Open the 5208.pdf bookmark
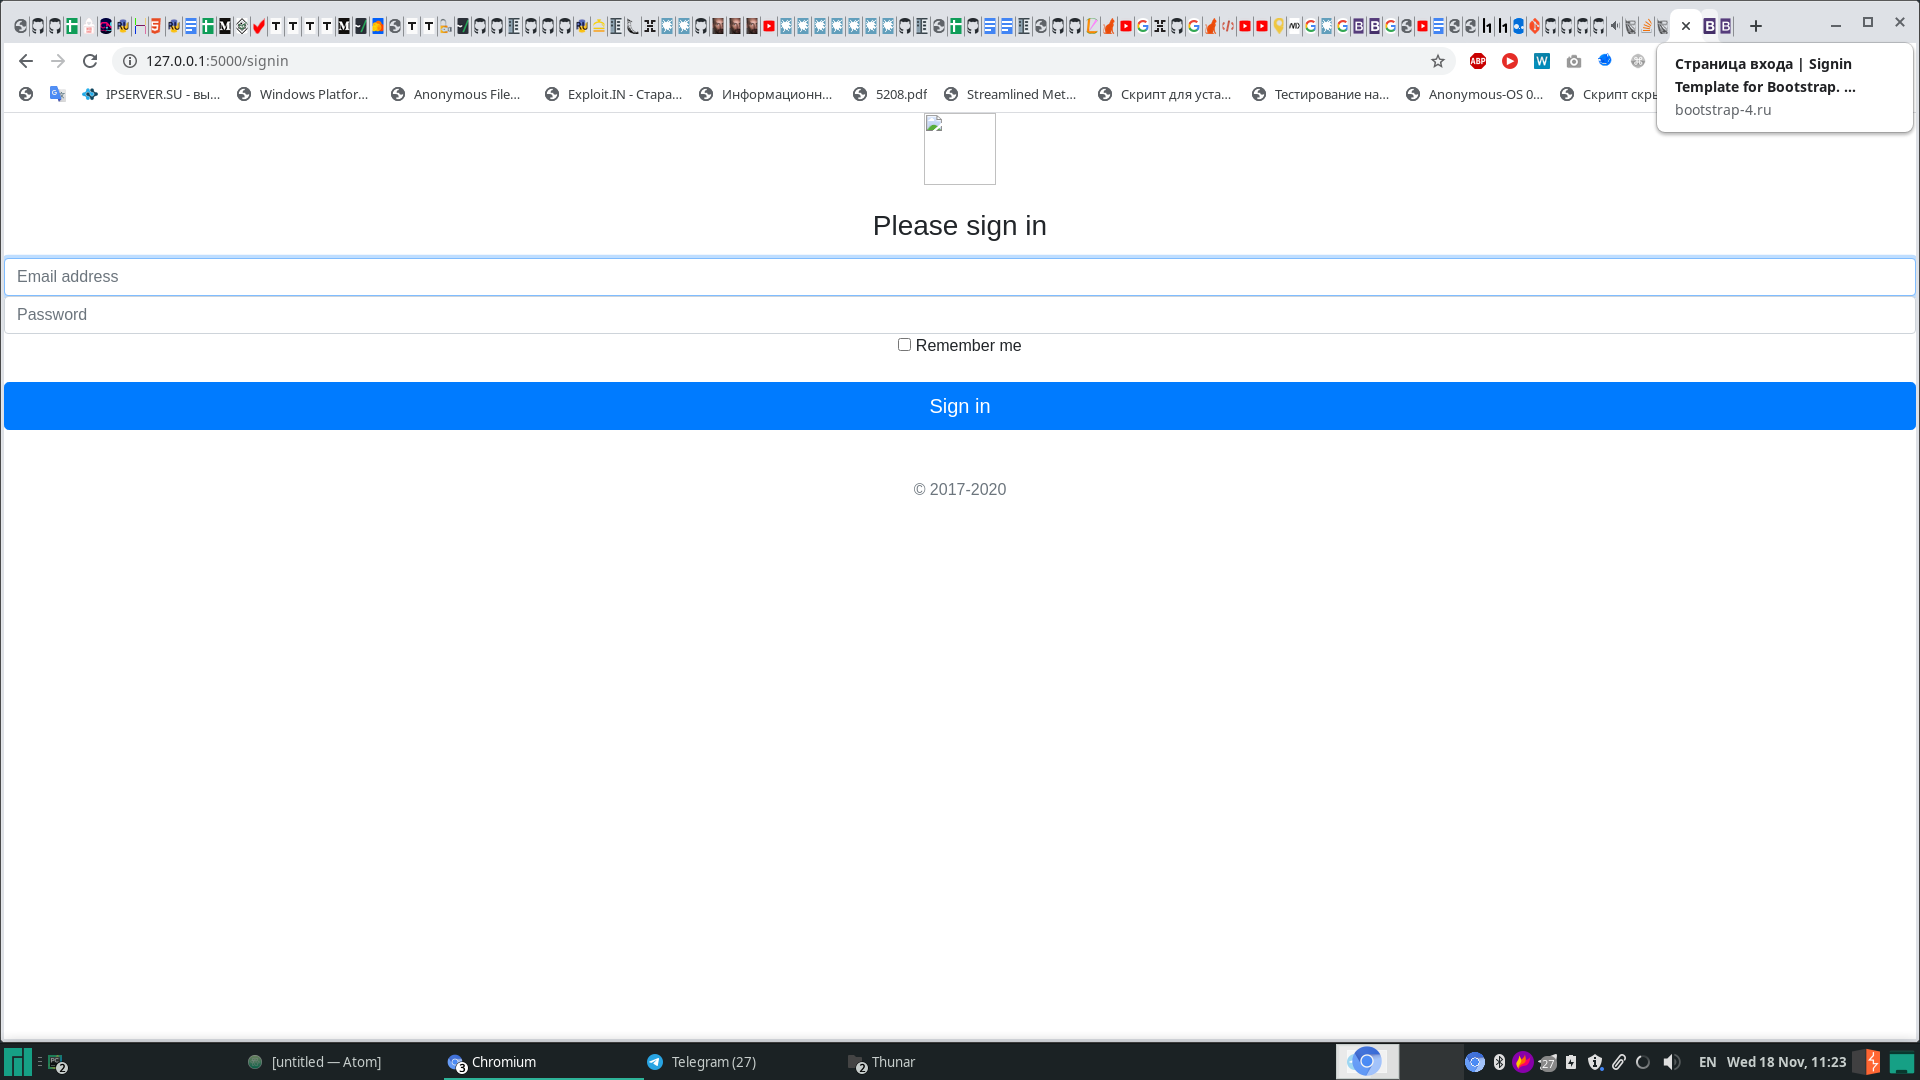The width and height of the screenshot is (1920, 1080). point(890,94)
